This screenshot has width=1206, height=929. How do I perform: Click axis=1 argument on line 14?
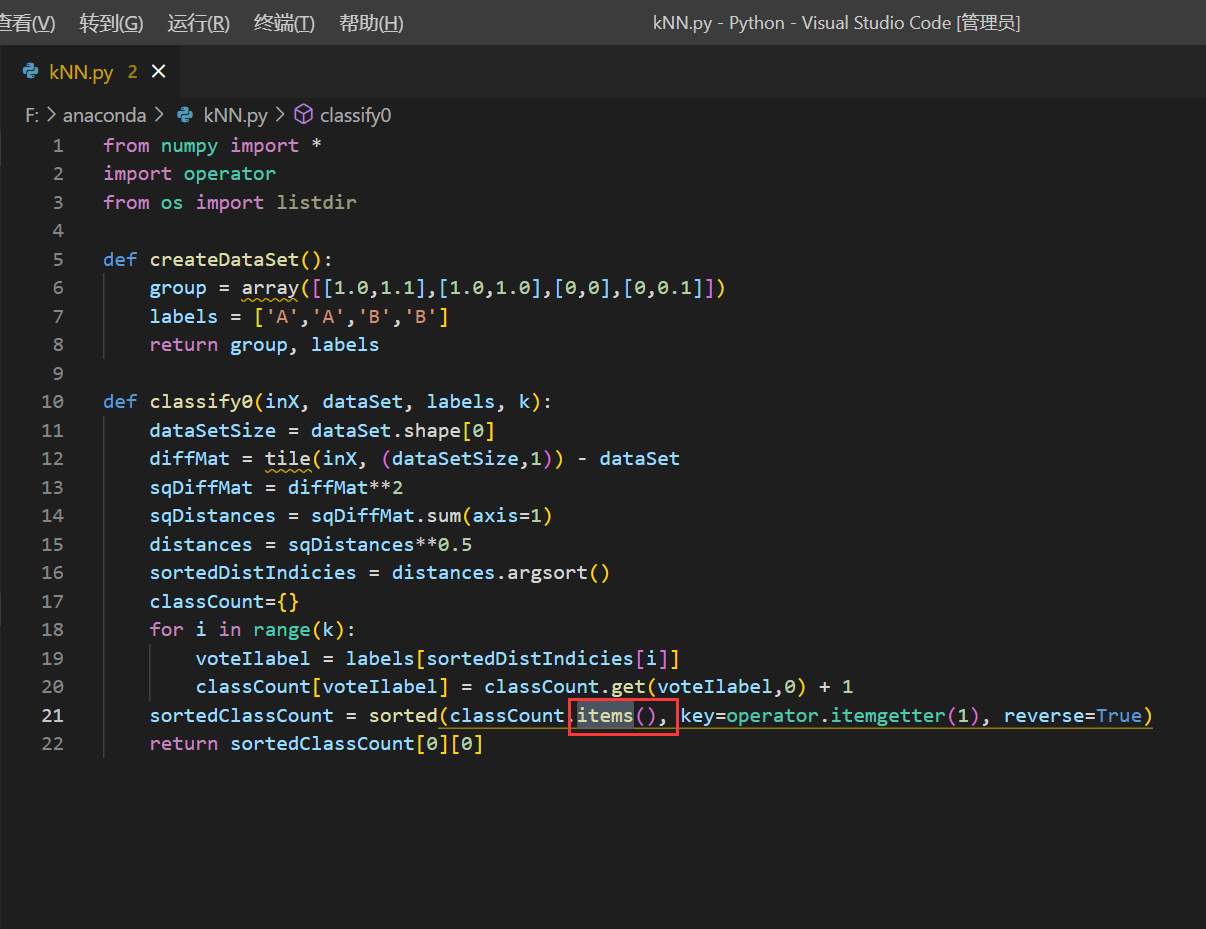point(507,516)
